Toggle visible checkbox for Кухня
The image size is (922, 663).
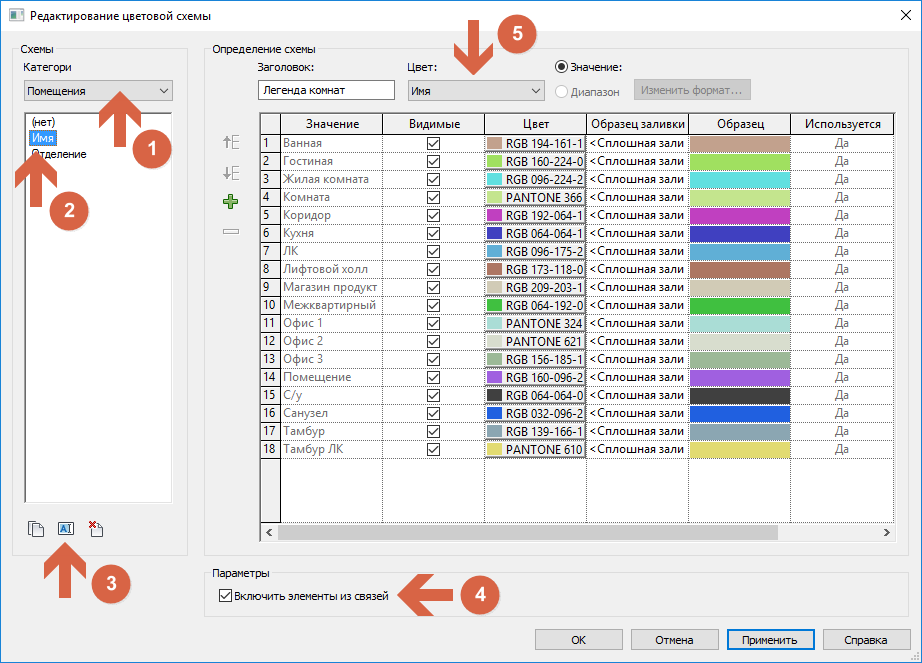pos(433,233)
